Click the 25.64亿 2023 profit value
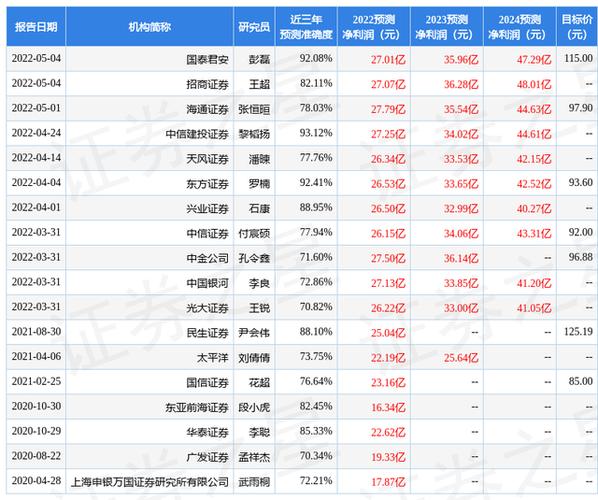Screen dimensions: 598x500 click(x=461, y=358)
